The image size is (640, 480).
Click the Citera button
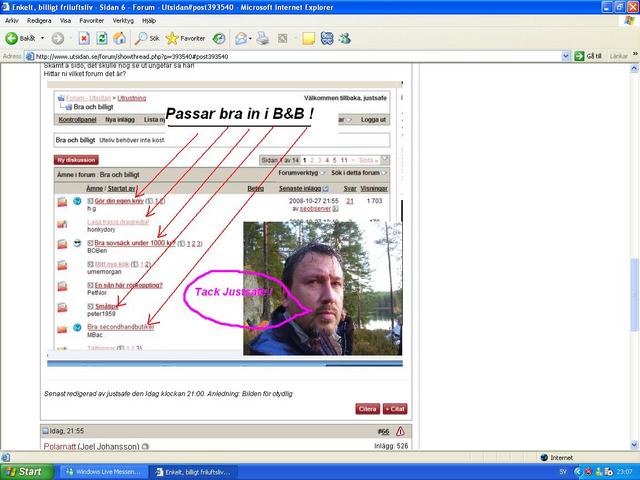[367, 409]
